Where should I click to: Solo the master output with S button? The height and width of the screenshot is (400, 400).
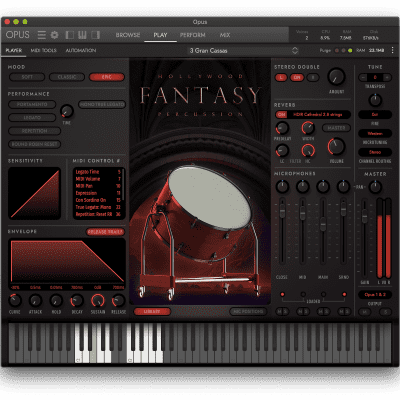[x=386, y=312]
